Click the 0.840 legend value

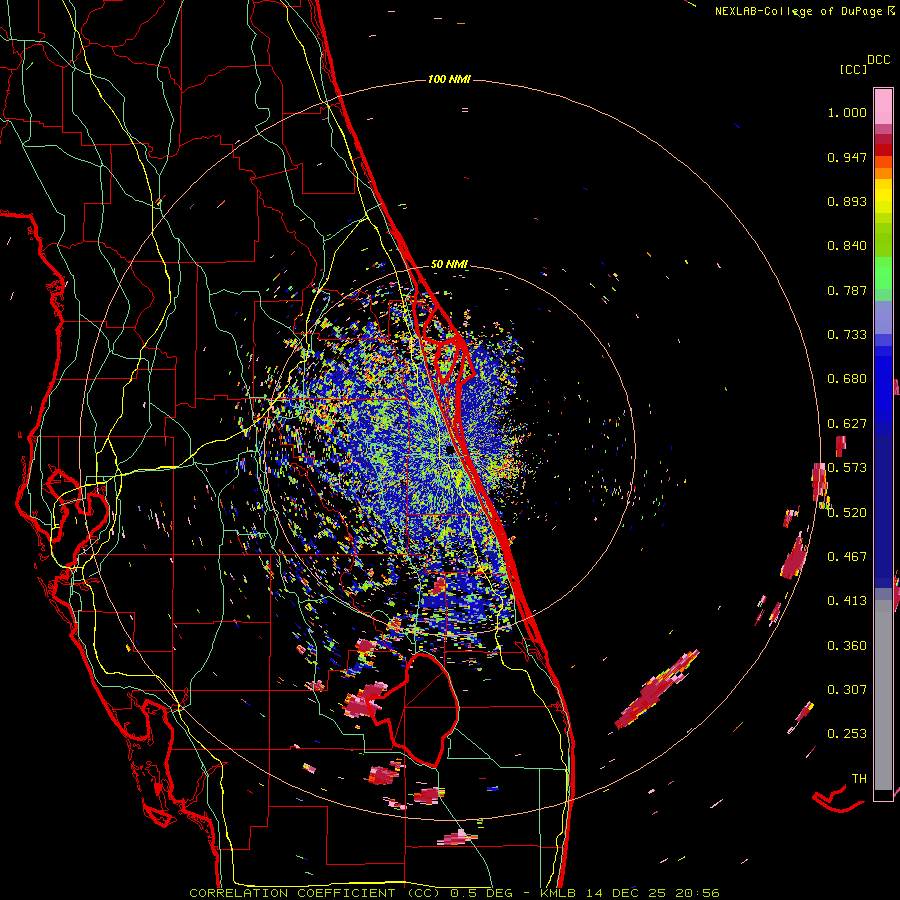847,246
